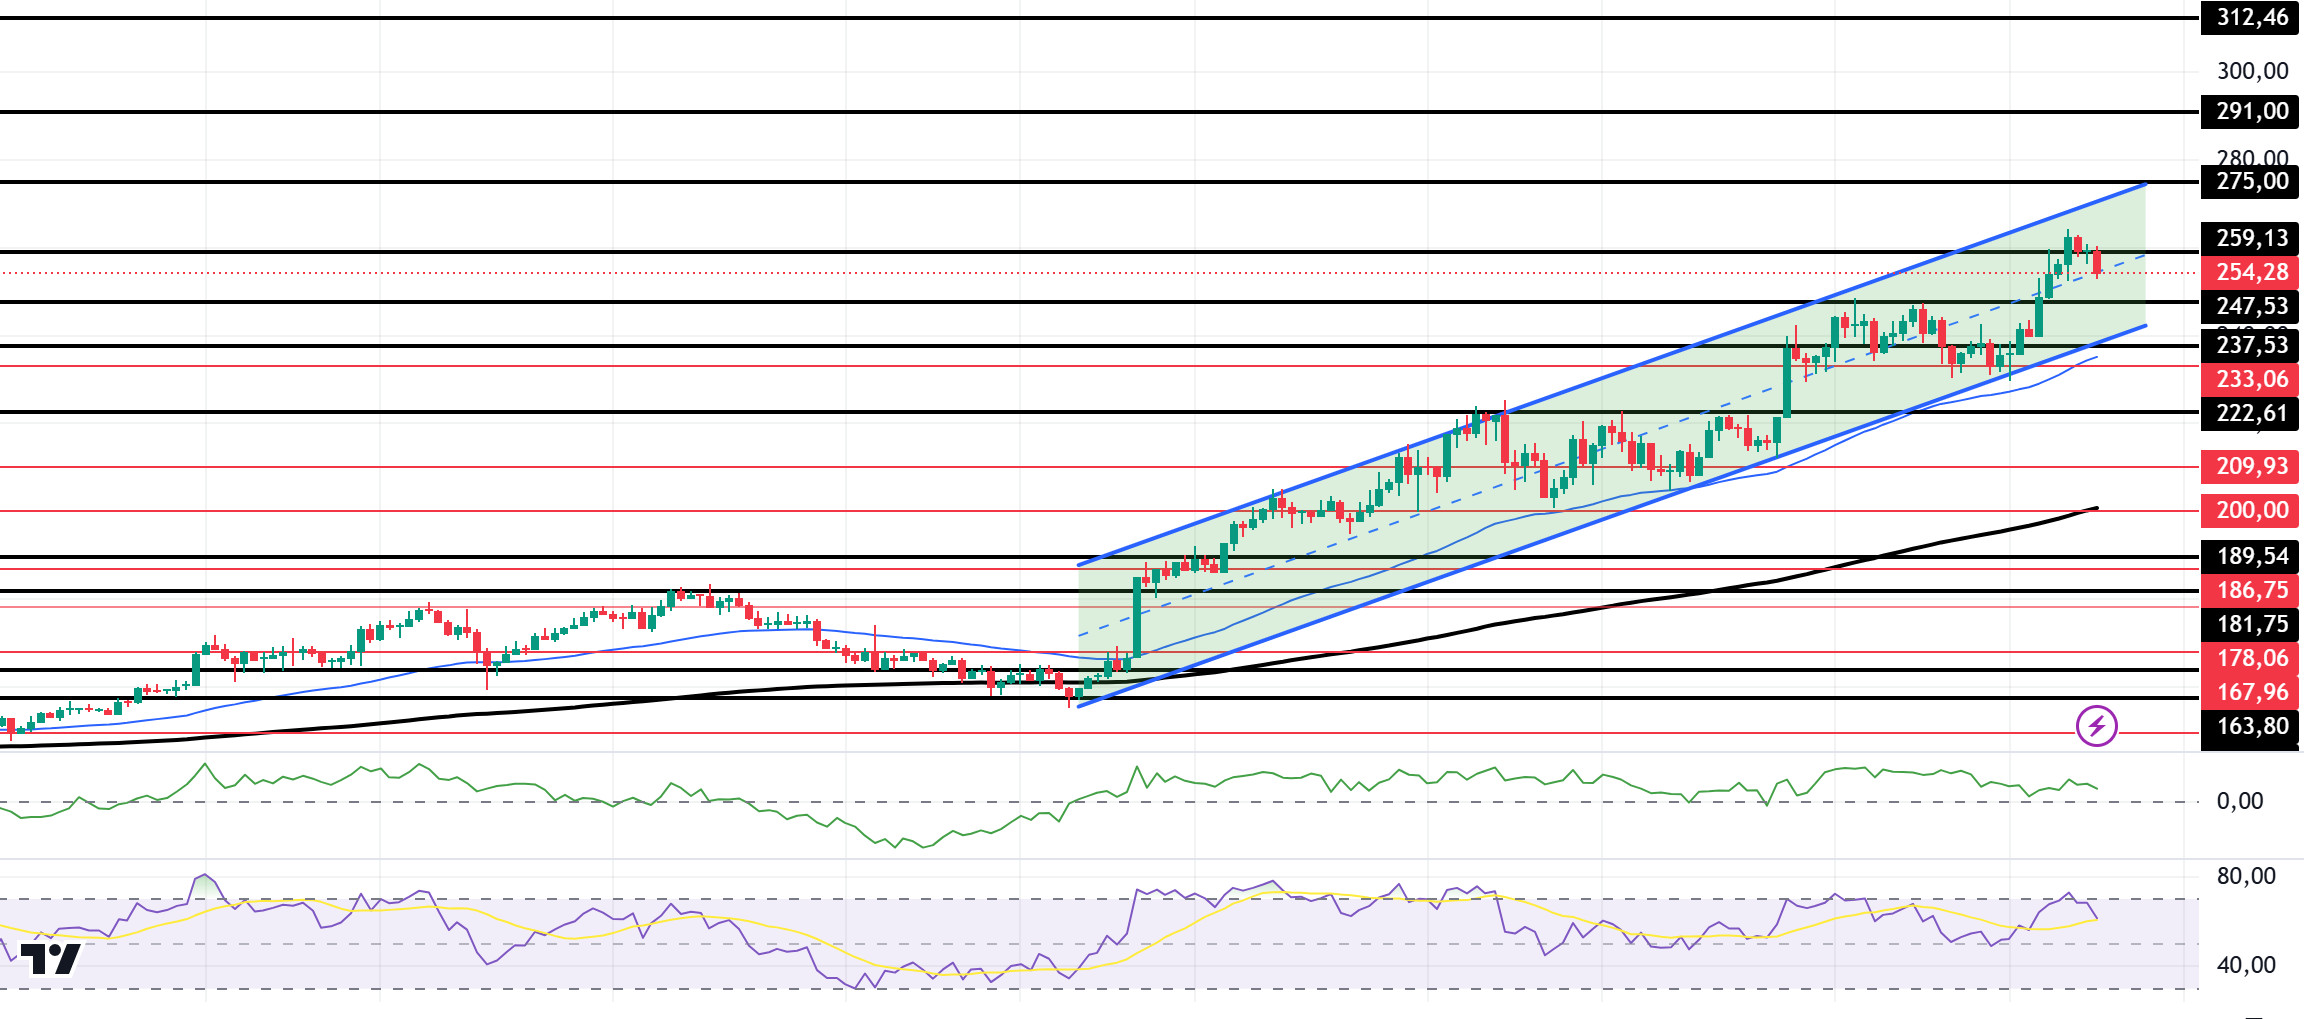Click the RSI 80,00 axis value
This screenshot has height=1019, width=2304.
2246,876
